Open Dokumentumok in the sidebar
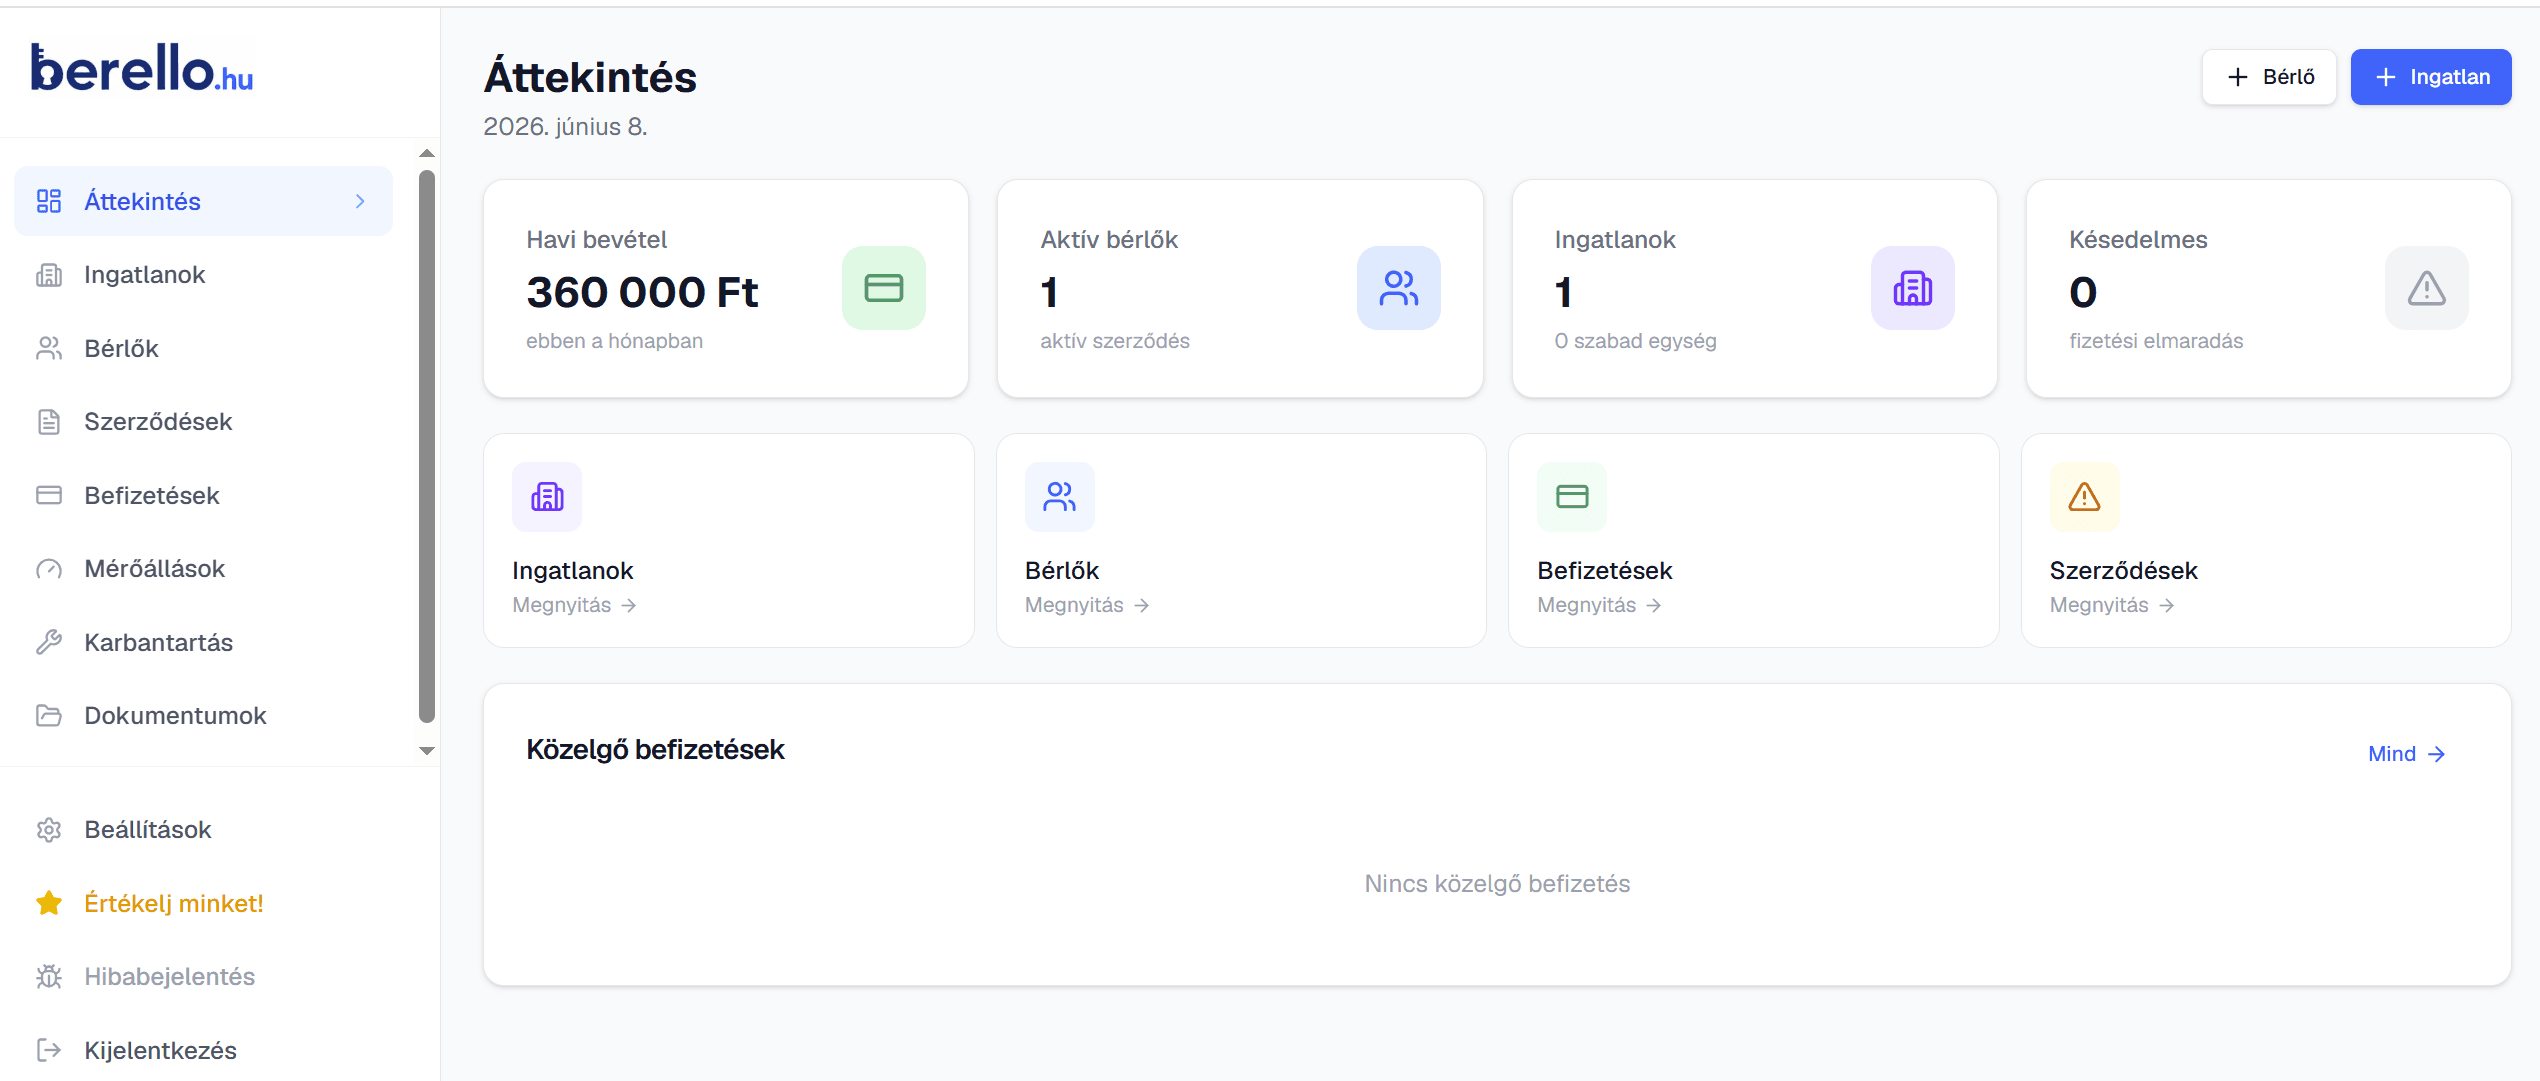This screenshot has height=1081, width=2540. pyautogui.click(x=204, y=716)
